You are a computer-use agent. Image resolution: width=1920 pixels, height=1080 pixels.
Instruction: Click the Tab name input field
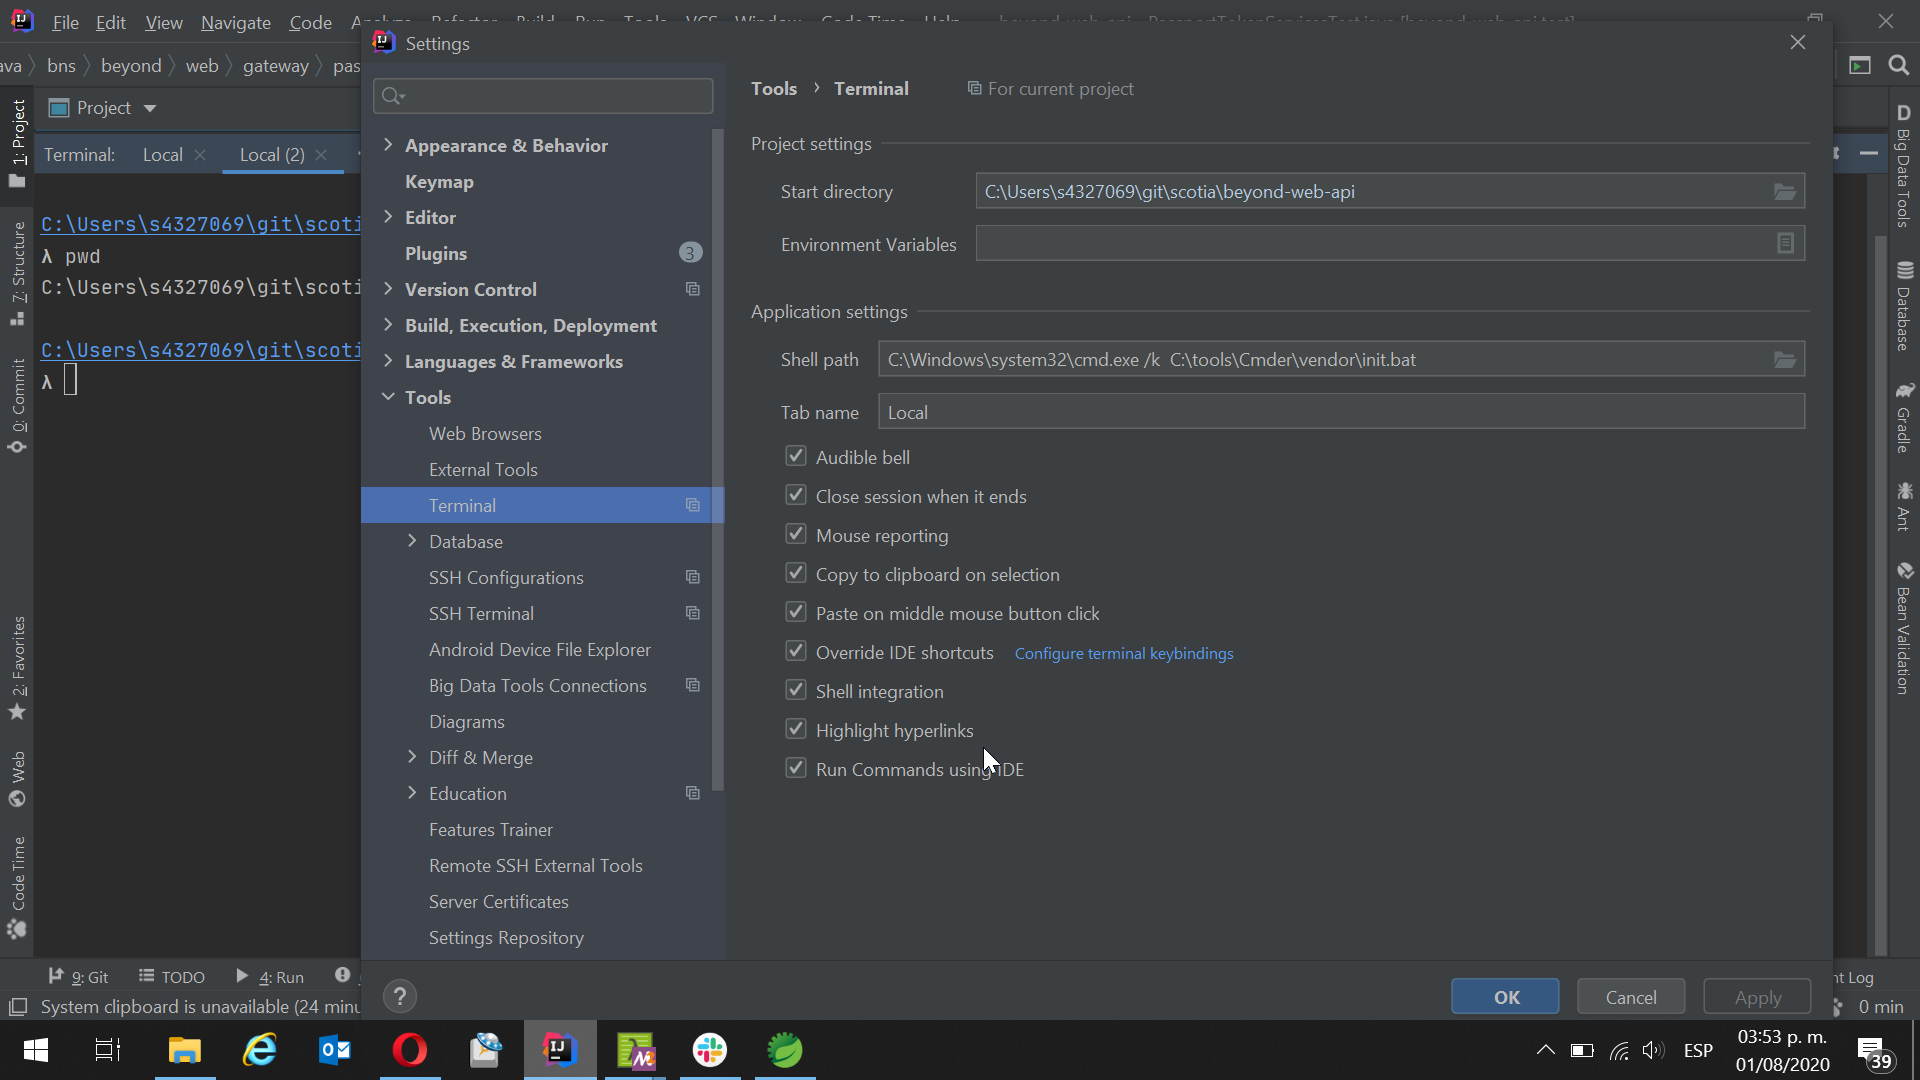click(1340, 412)
